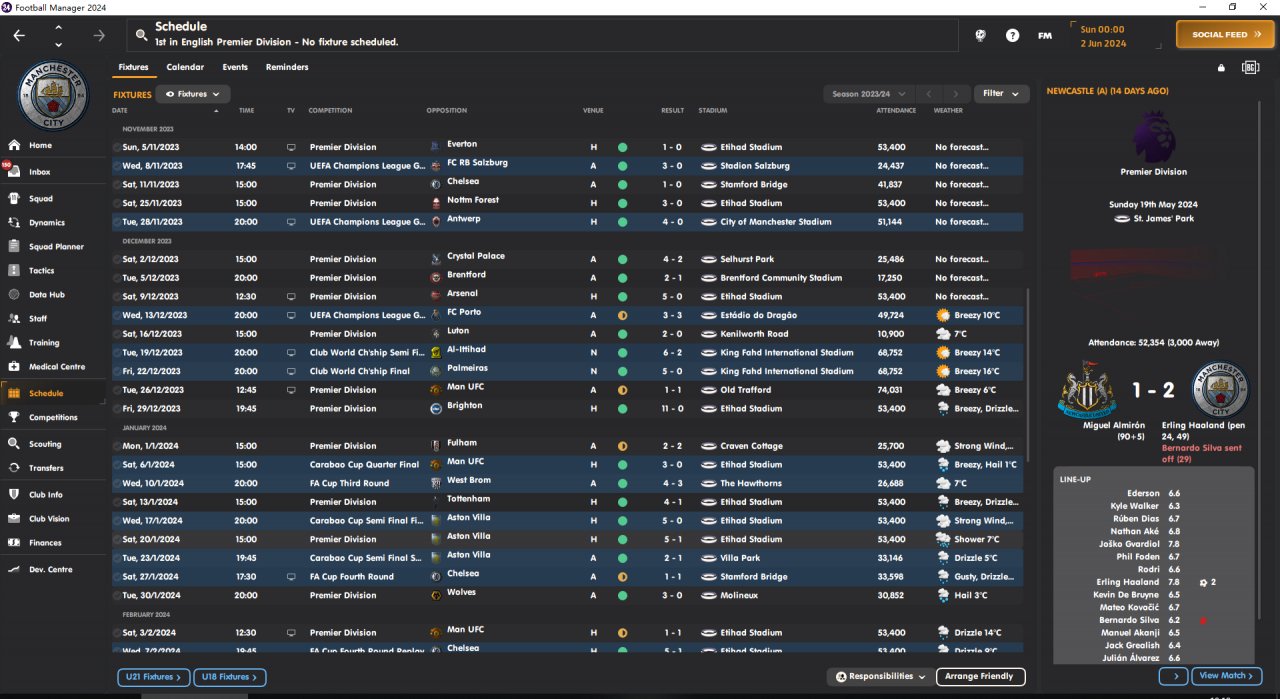Toggle the BG background selector icon
1280x699 pixels.
pyautogui.click(x=1250, y=68)
